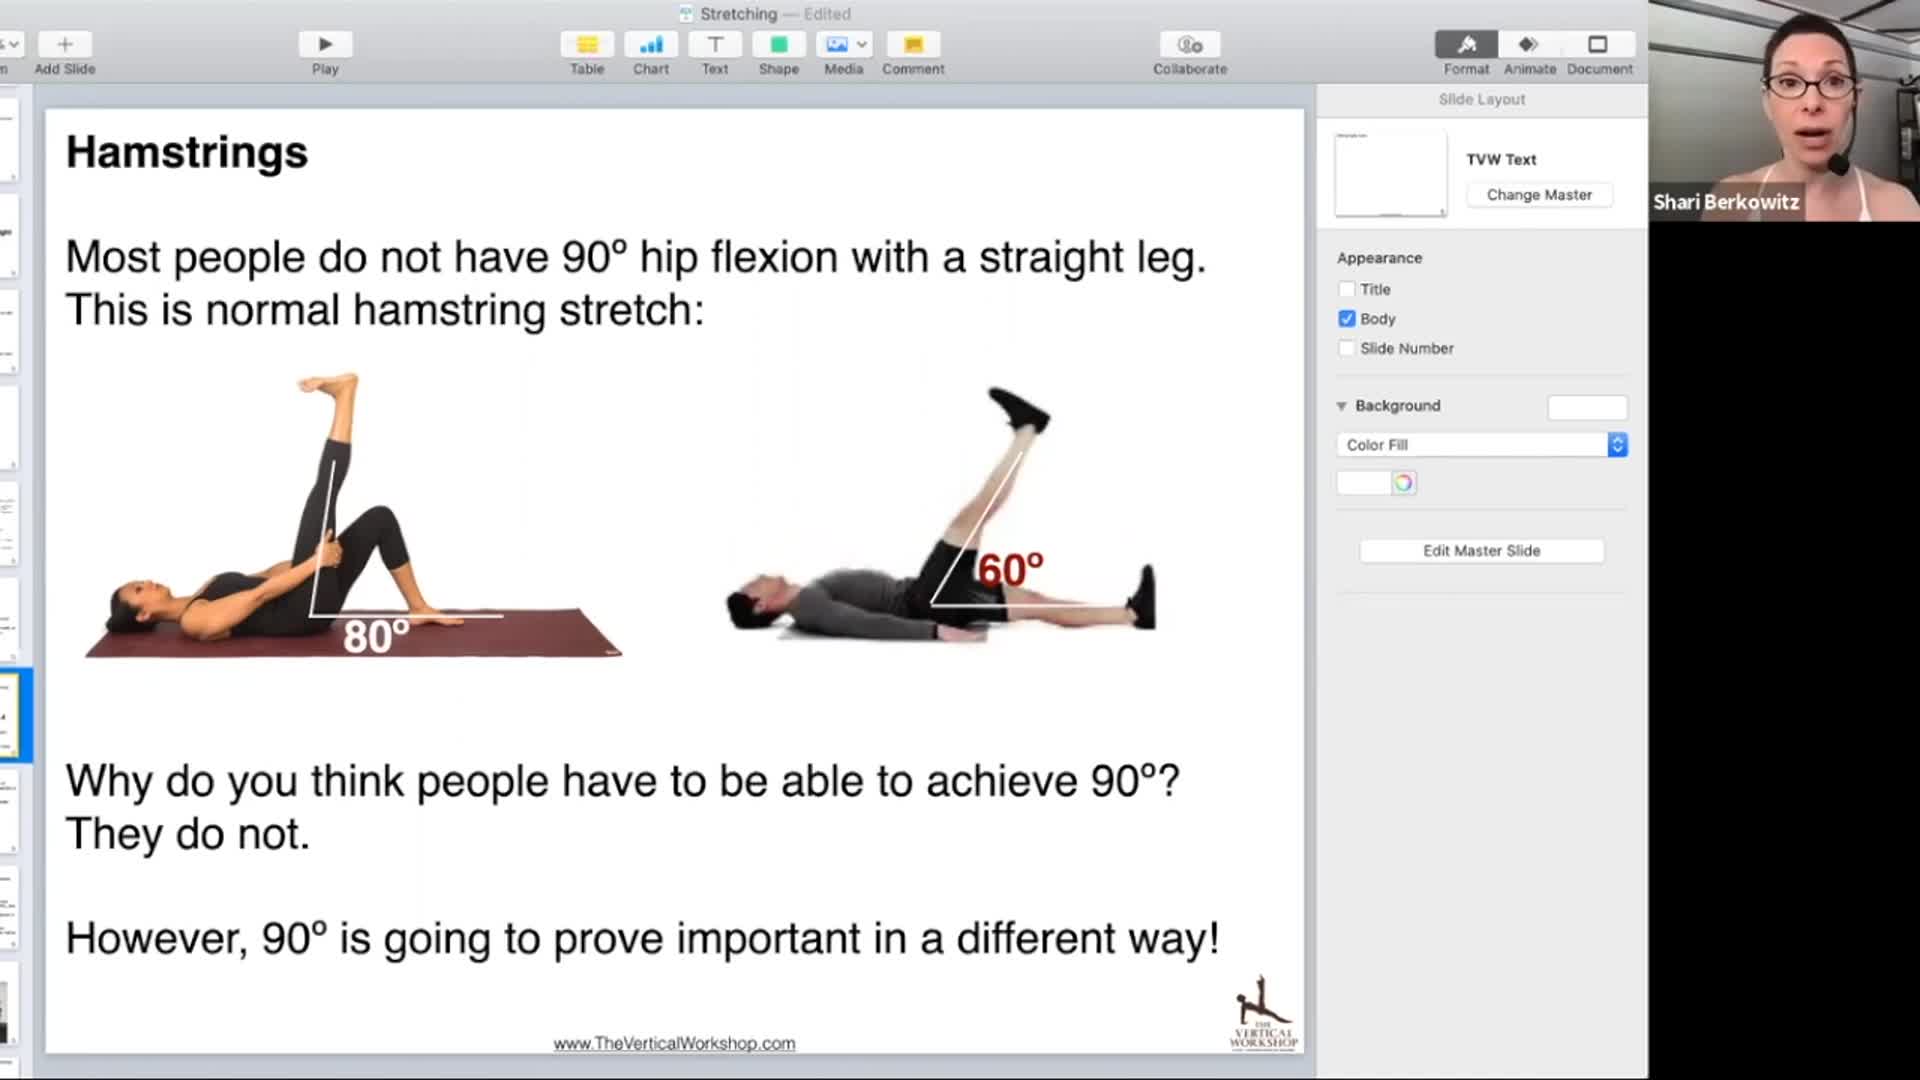Switch to the Animate tab
Screen dimensions: 1920x1080
point(1529,45)
